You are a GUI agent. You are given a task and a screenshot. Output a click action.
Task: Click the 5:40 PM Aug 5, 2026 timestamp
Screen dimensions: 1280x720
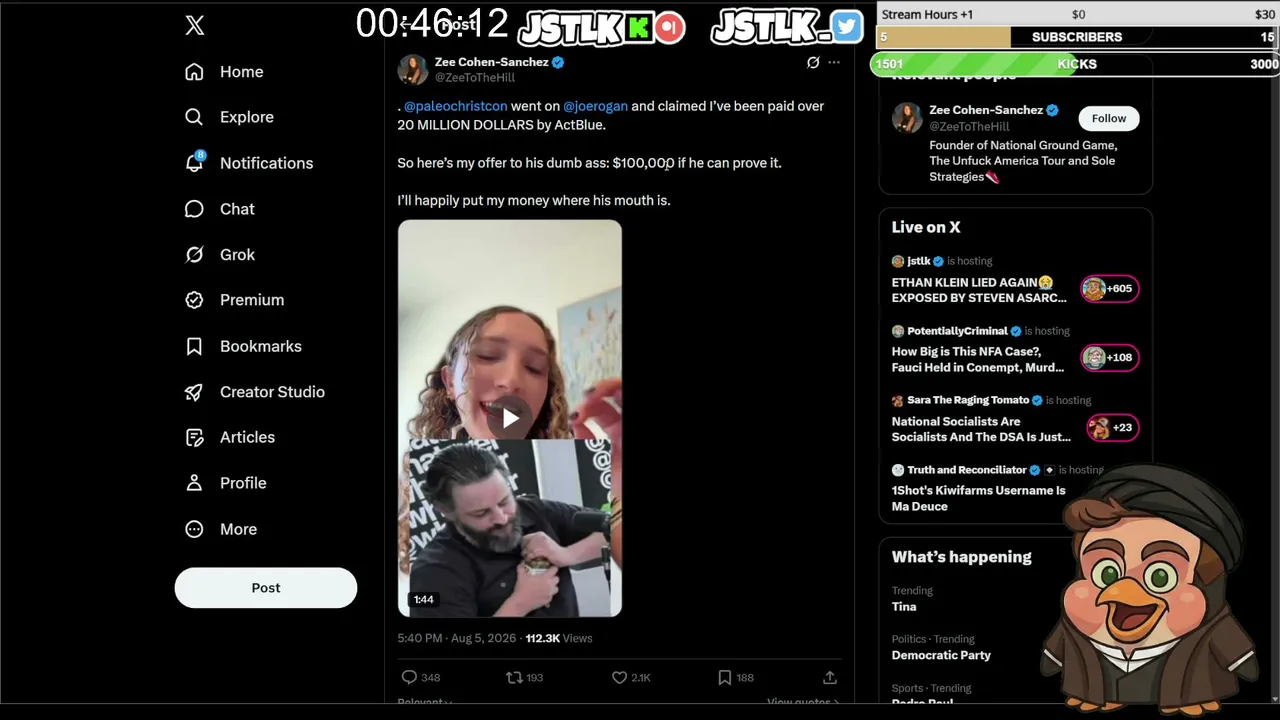point(456,638)
